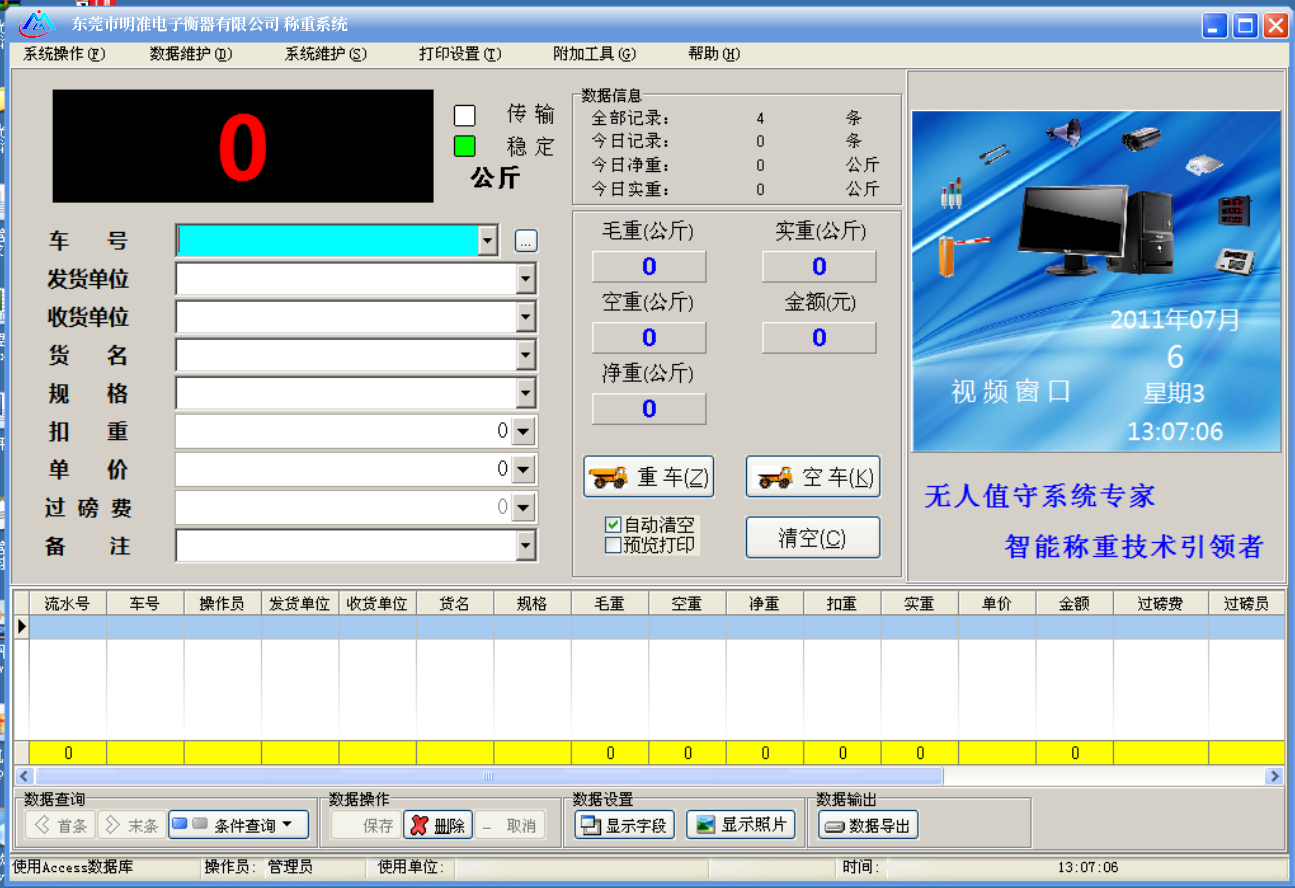Open the 系统维护(S) menu
This screenshot has height=888, width=1295.
point(325,54)
